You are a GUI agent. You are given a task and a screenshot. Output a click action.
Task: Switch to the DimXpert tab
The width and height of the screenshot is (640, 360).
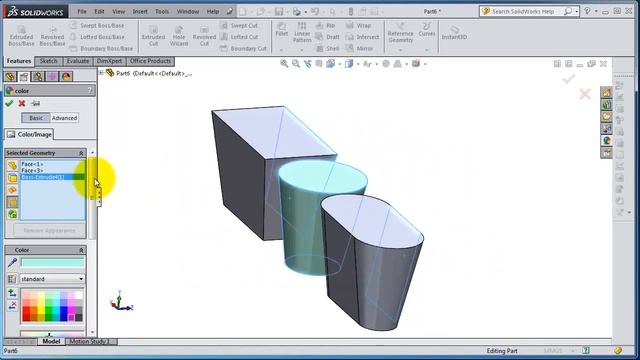(109, 61)
